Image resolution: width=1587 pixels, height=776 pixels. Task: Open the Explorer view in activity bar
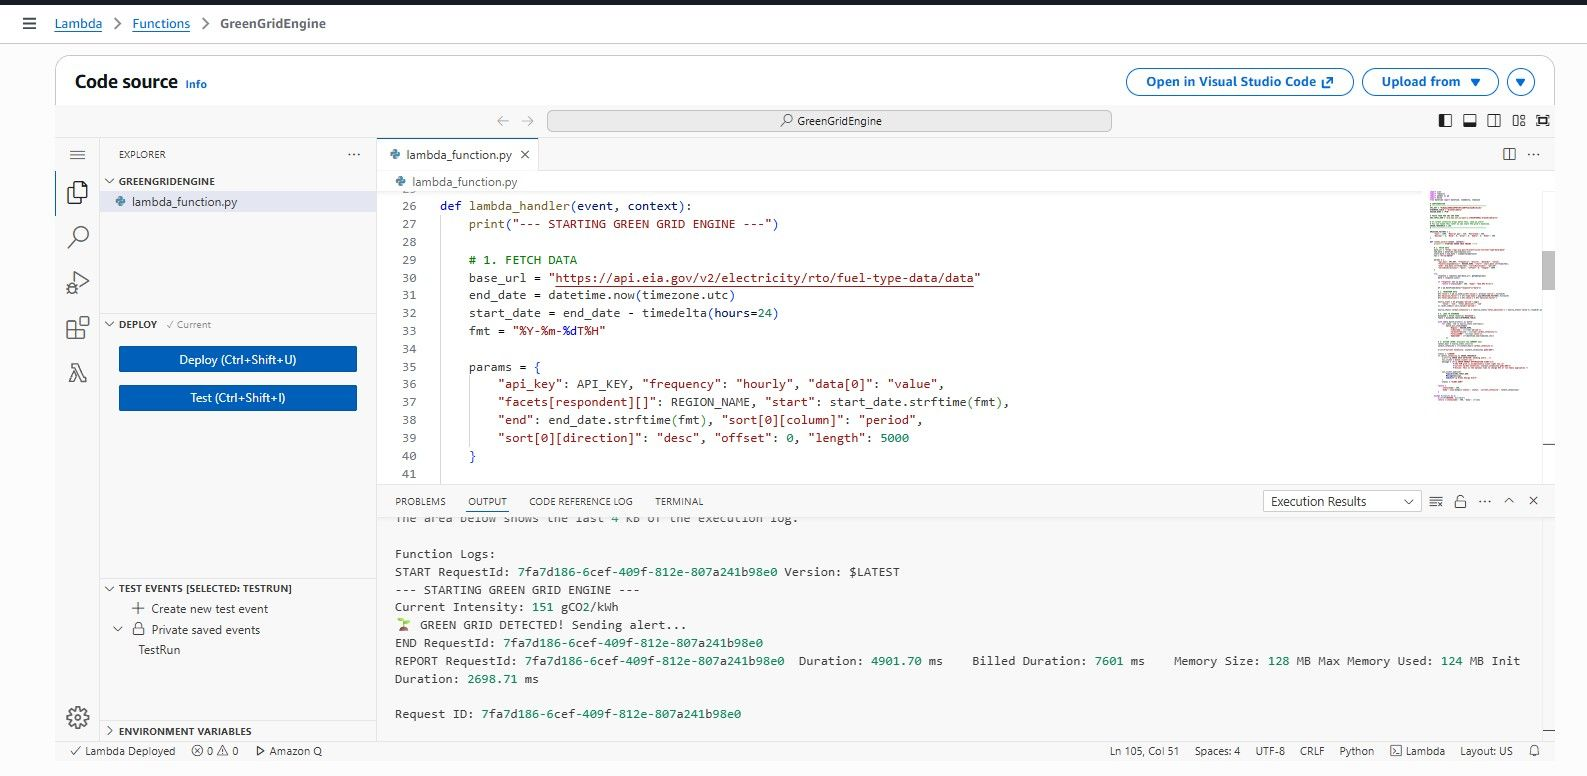(x=77, y=192)
